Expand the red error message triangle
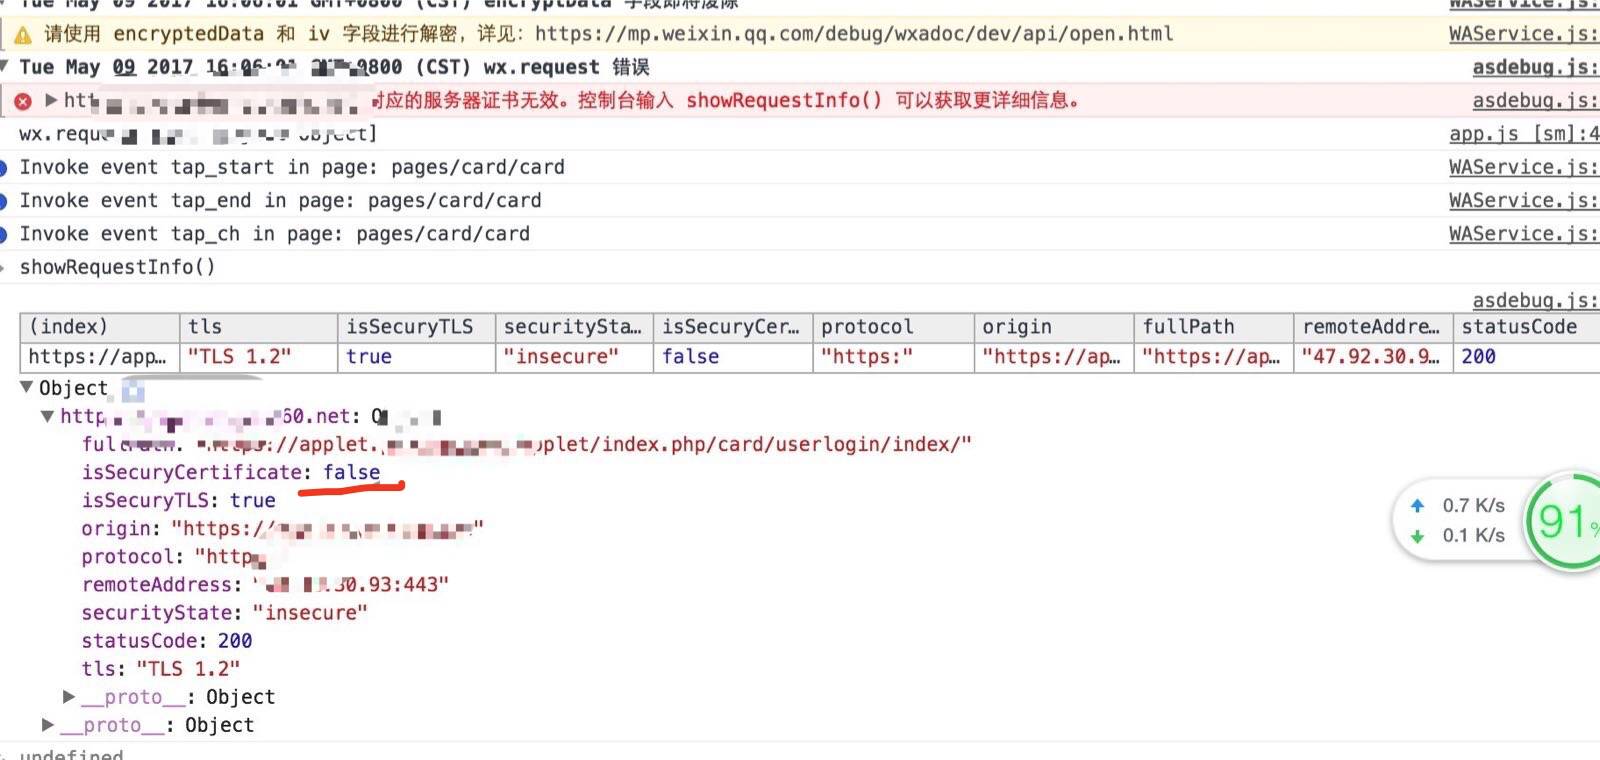Screen dimensions: 1600x760 (51, 100)
